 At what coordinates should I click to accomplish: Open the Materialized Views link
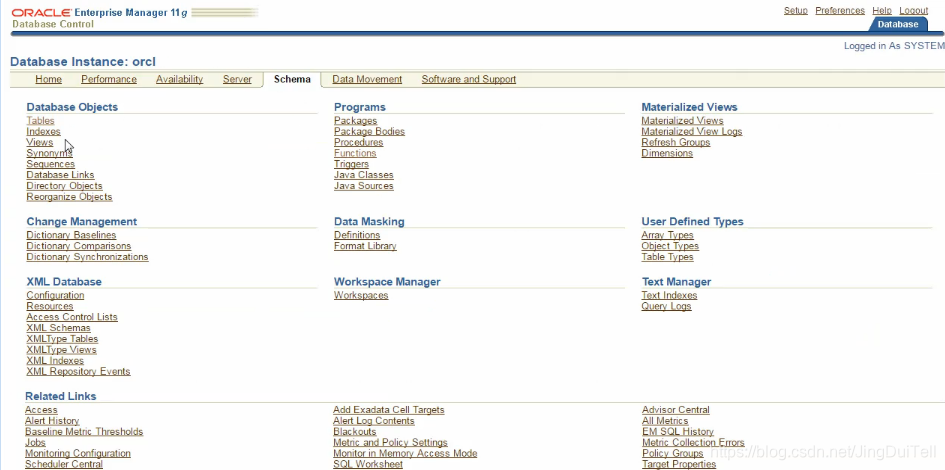[682, 121]
